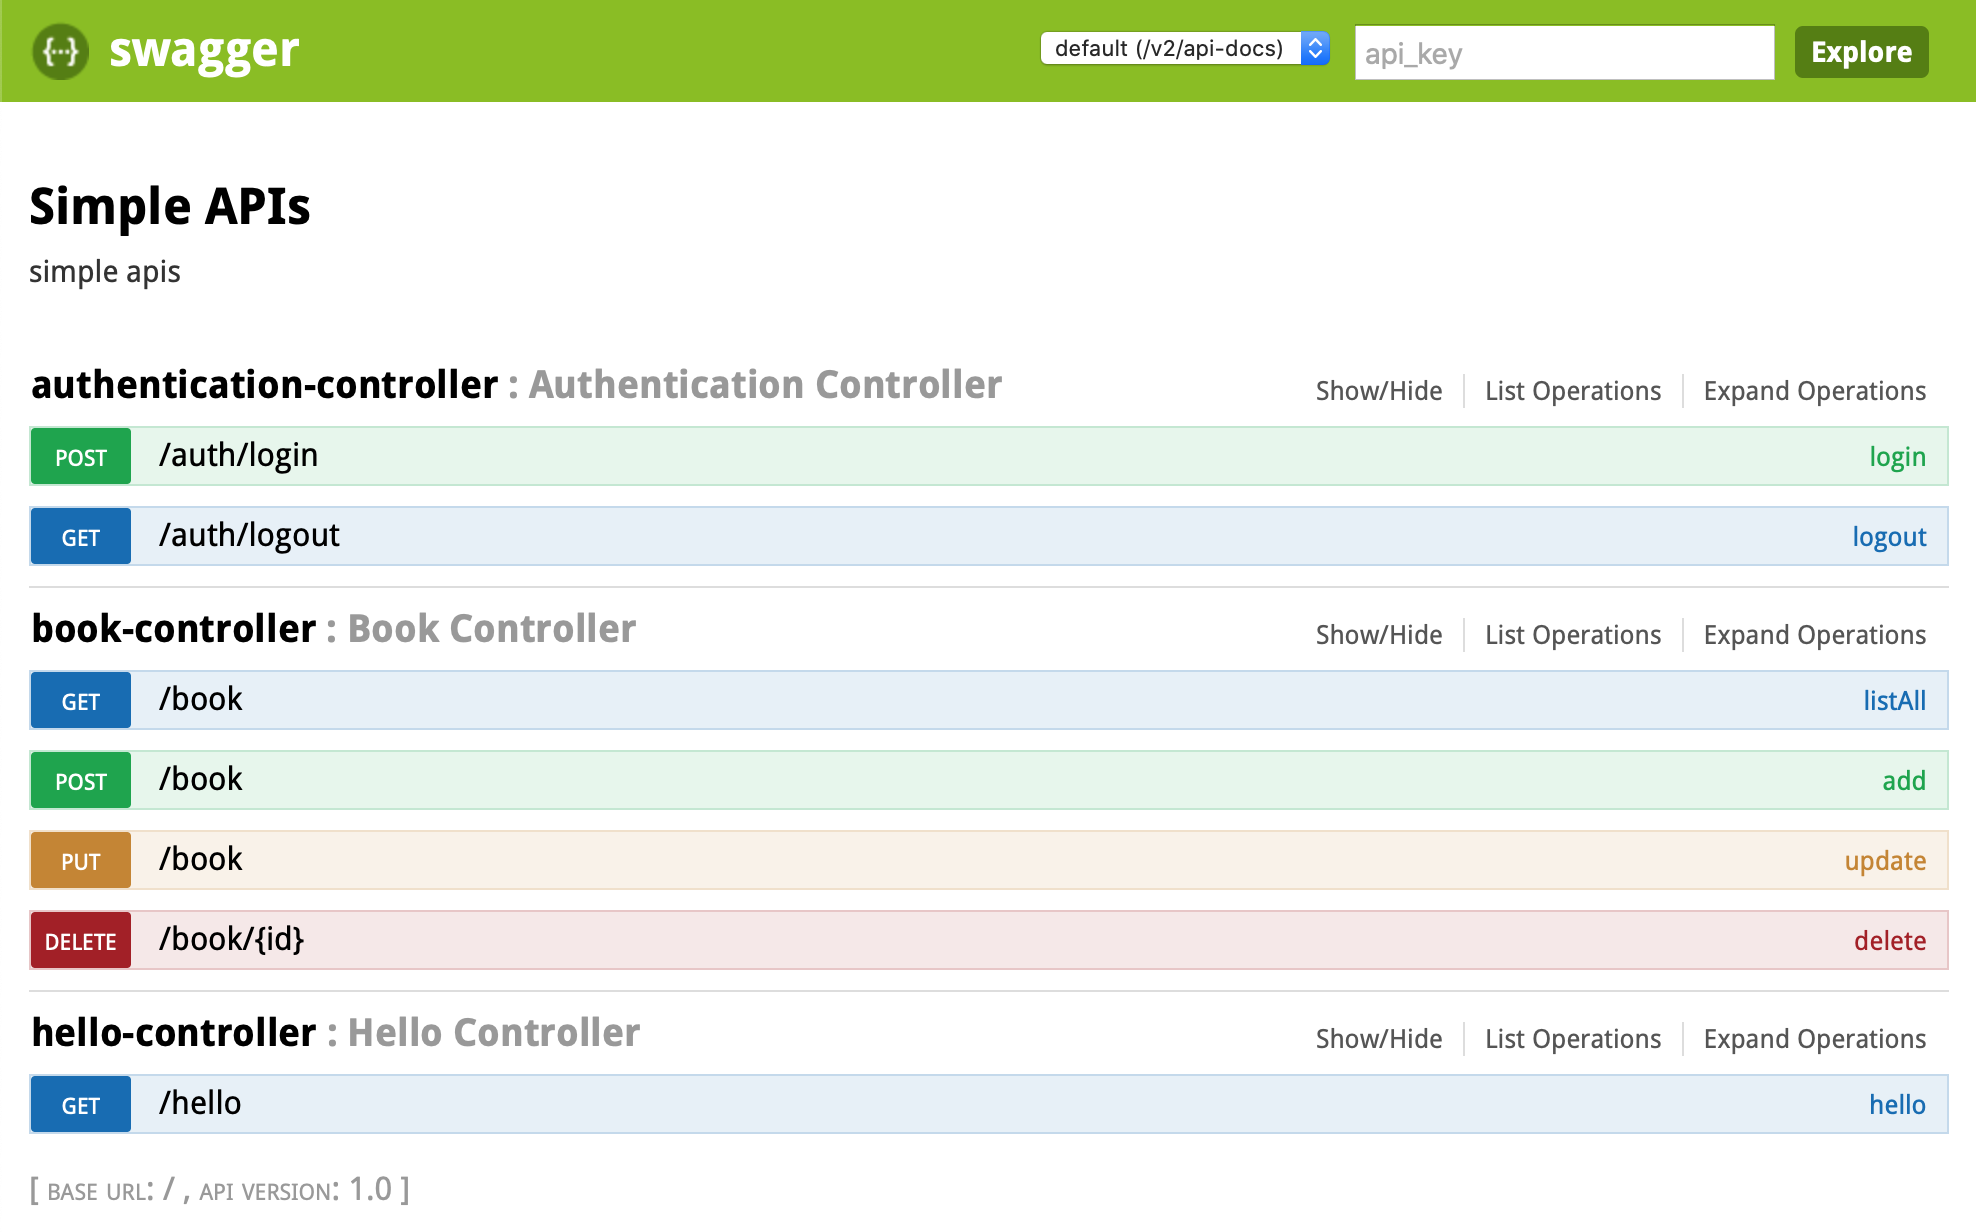Expand Operations for hello-controller
Viewport: 1976px width, 1232px height.
pos(1815,1038)
